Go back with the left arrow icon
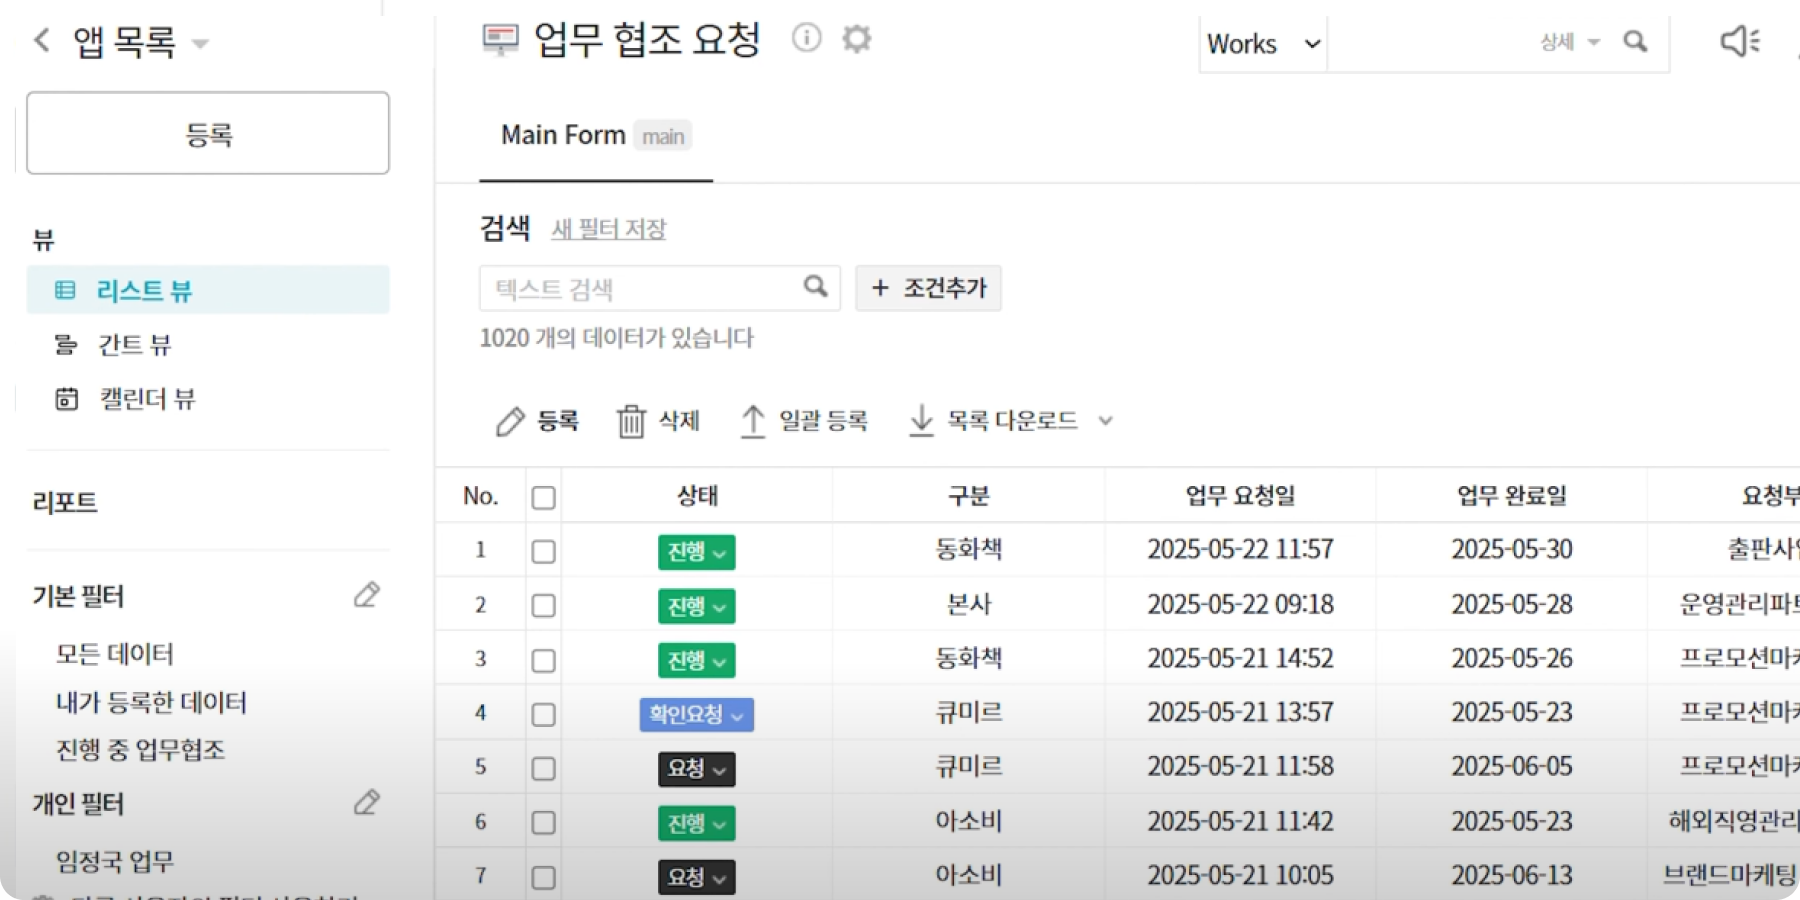The width and height of the screenshot is (1800, 900). click(41, 41)
